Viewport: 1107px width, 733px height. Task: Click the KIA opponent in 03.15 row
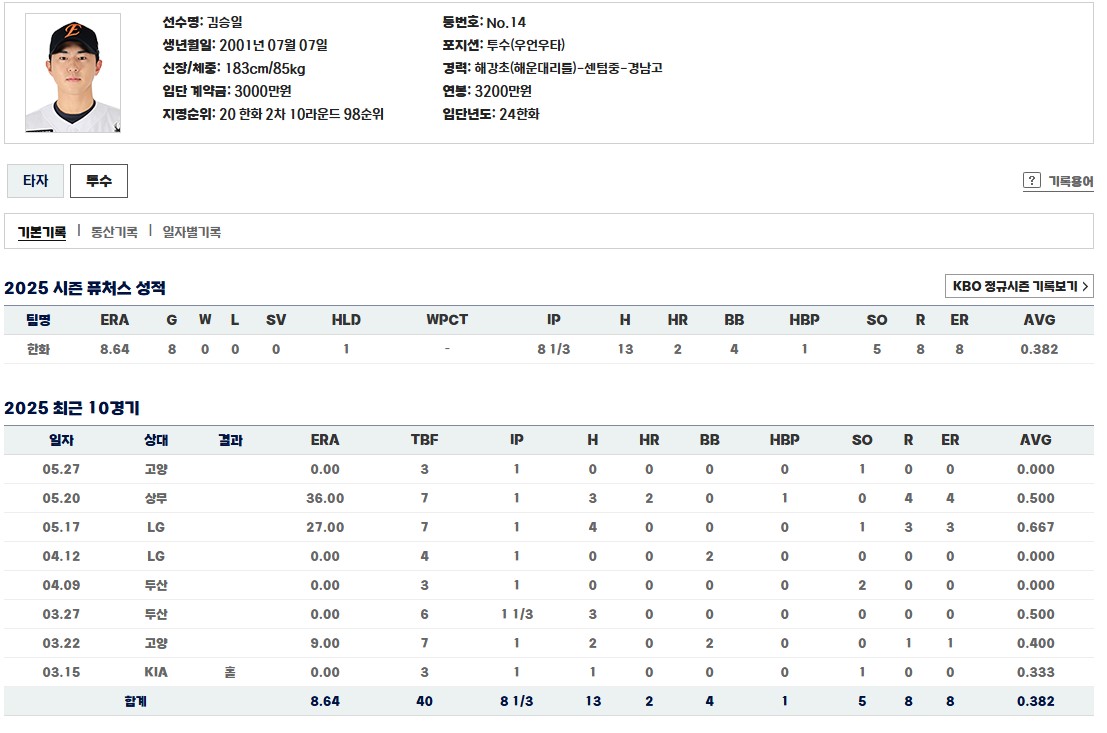point(156,672)
